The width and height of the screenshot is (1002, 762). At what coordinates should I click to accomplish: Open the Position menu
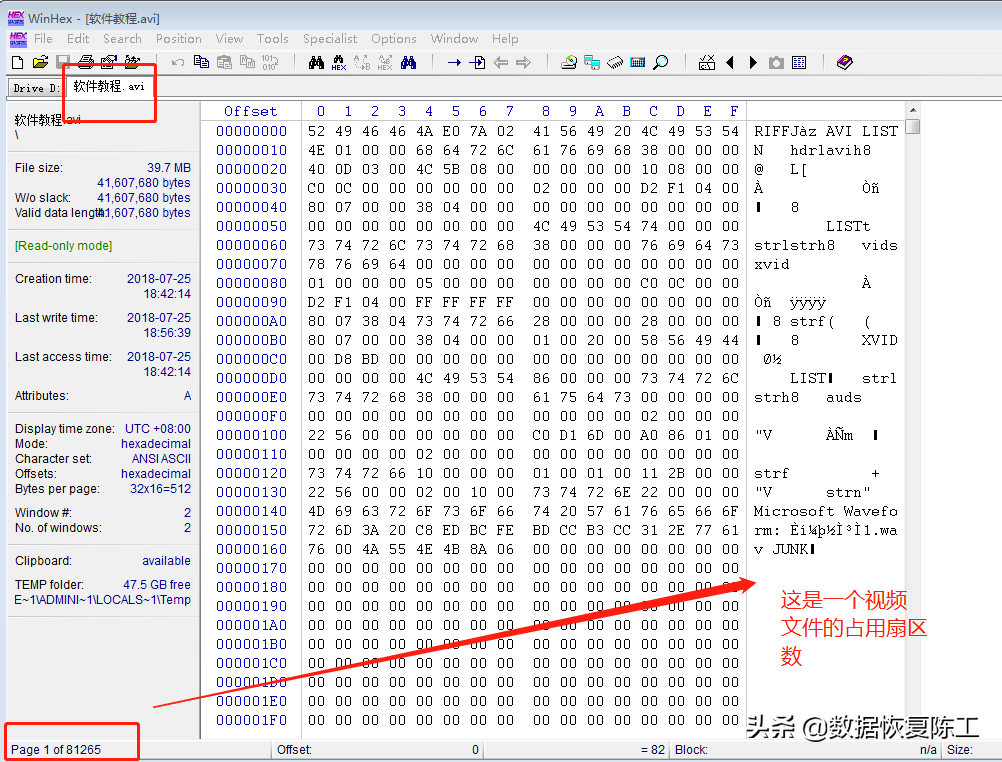178,38
